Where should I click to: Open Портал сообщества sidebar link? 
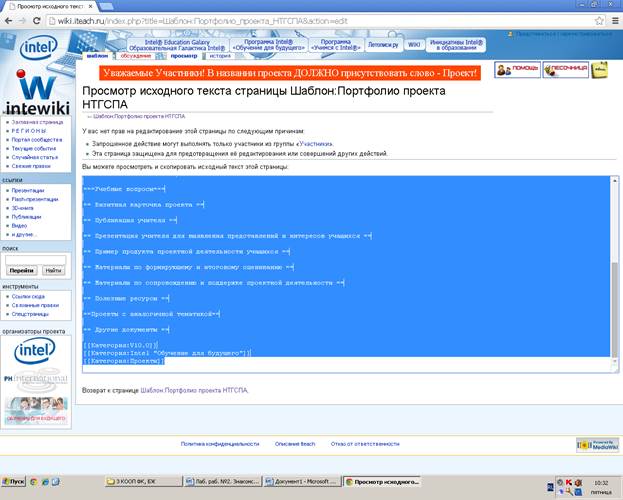tap(37, 140)
